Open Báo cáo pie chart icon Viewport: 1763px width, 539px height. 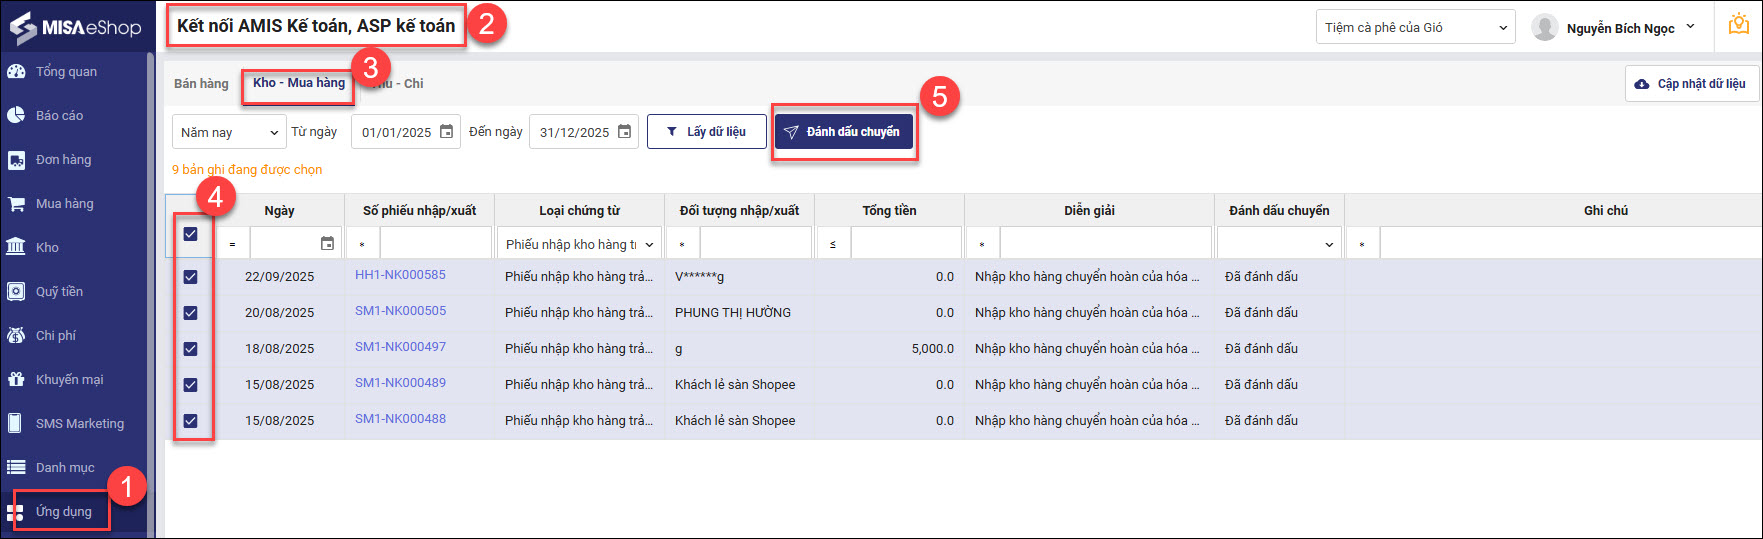16,116
